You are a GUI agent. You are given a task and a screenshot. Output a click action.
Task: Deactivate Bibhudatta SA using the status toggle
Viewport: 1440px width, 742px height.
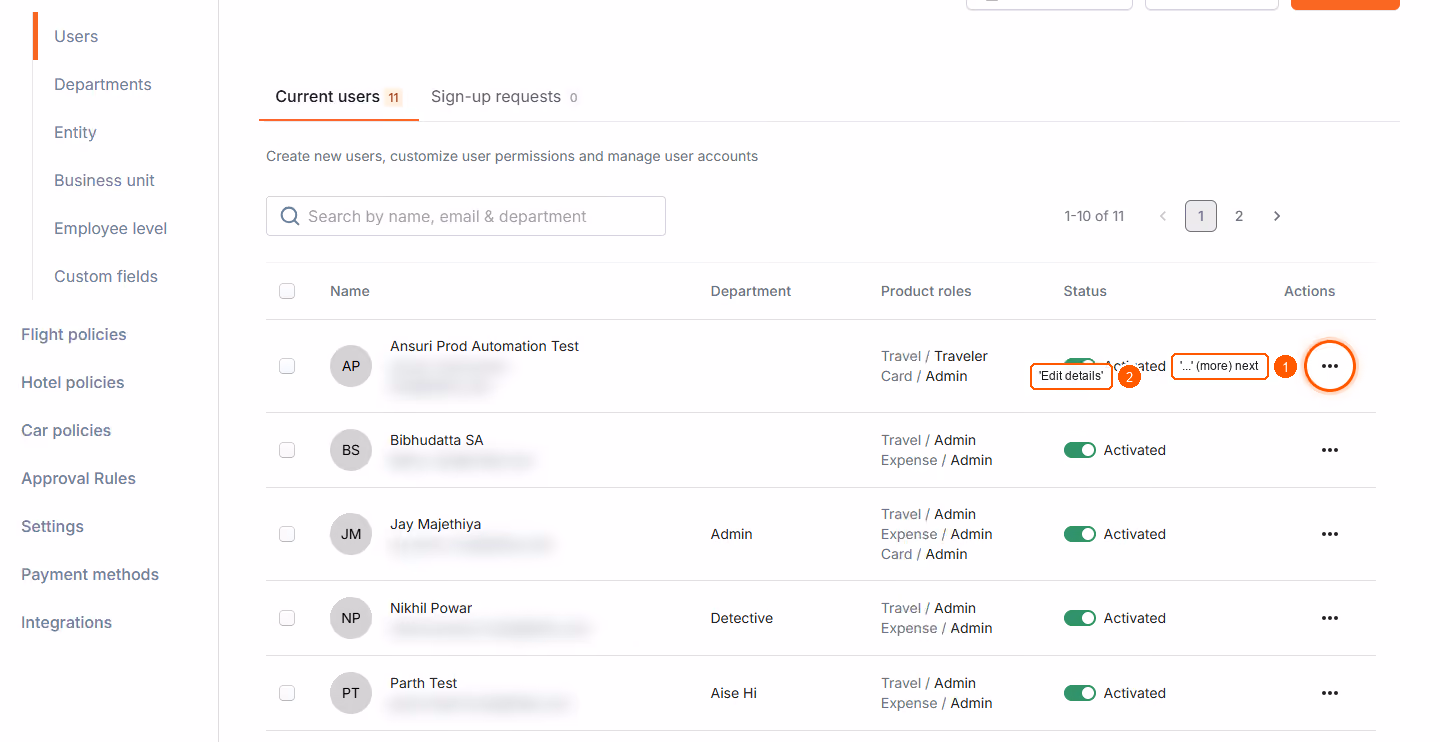[1080, 450]
